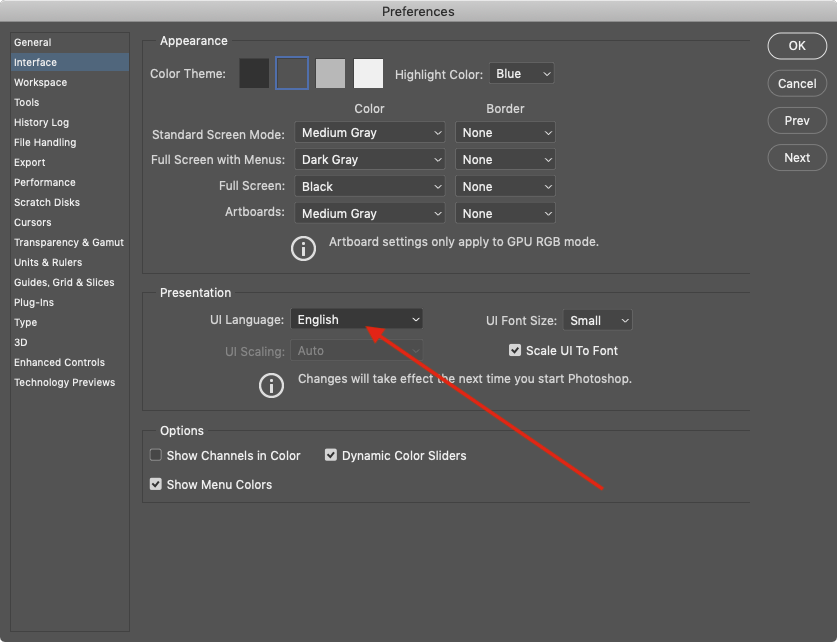Expand the UI Font Size dropdown
This screenshot has height=642, width=837.
tap(597, 320)
